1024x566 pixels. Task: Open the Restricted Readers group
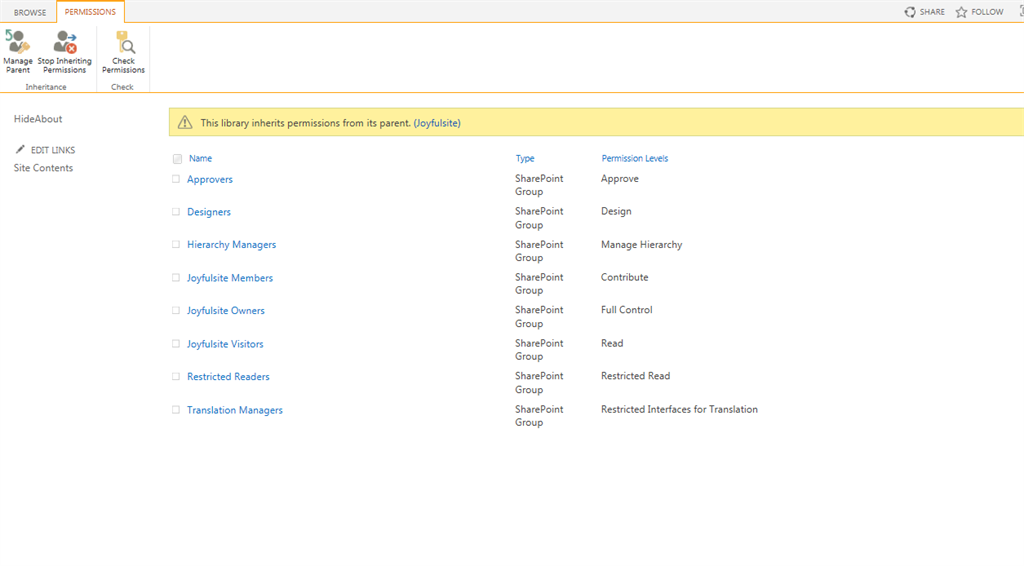coord(228,377)
